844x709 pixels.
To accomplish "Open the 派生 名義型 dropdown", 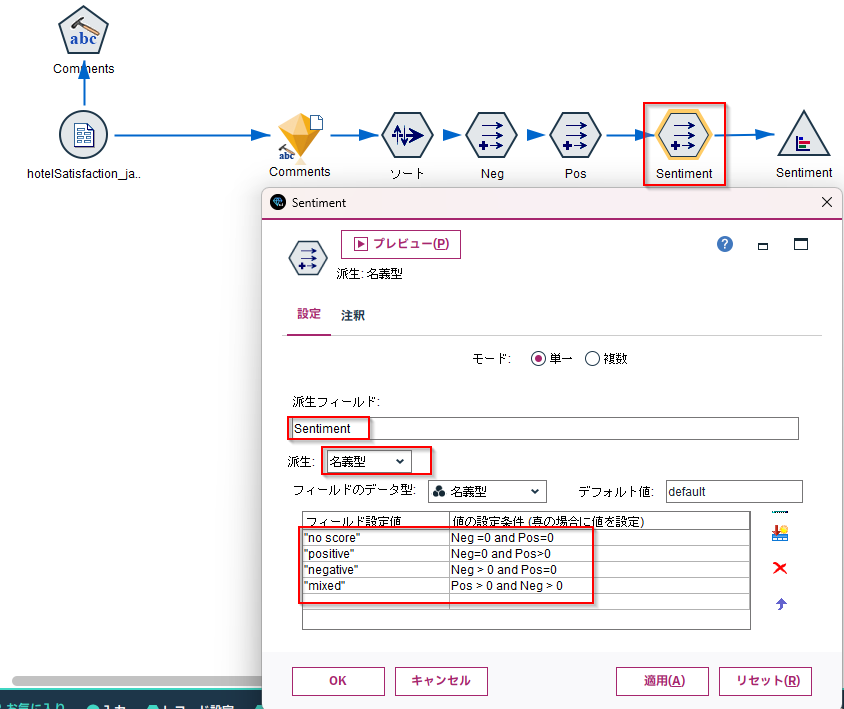I will (x=369, y=461).
